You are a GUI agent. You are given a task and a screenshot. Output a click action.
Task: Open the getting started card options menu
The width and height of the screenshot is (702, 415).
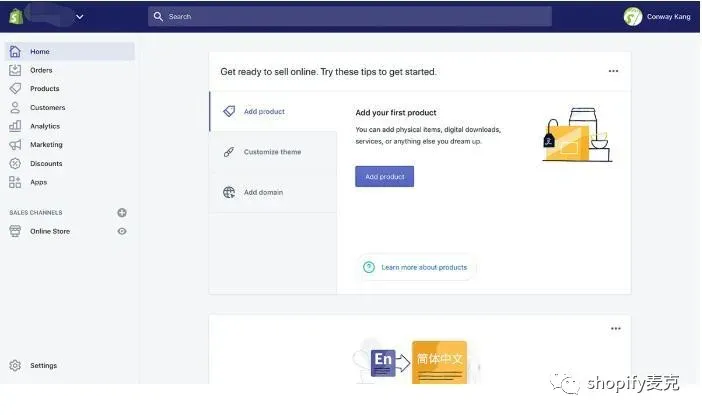click(613, 71)
